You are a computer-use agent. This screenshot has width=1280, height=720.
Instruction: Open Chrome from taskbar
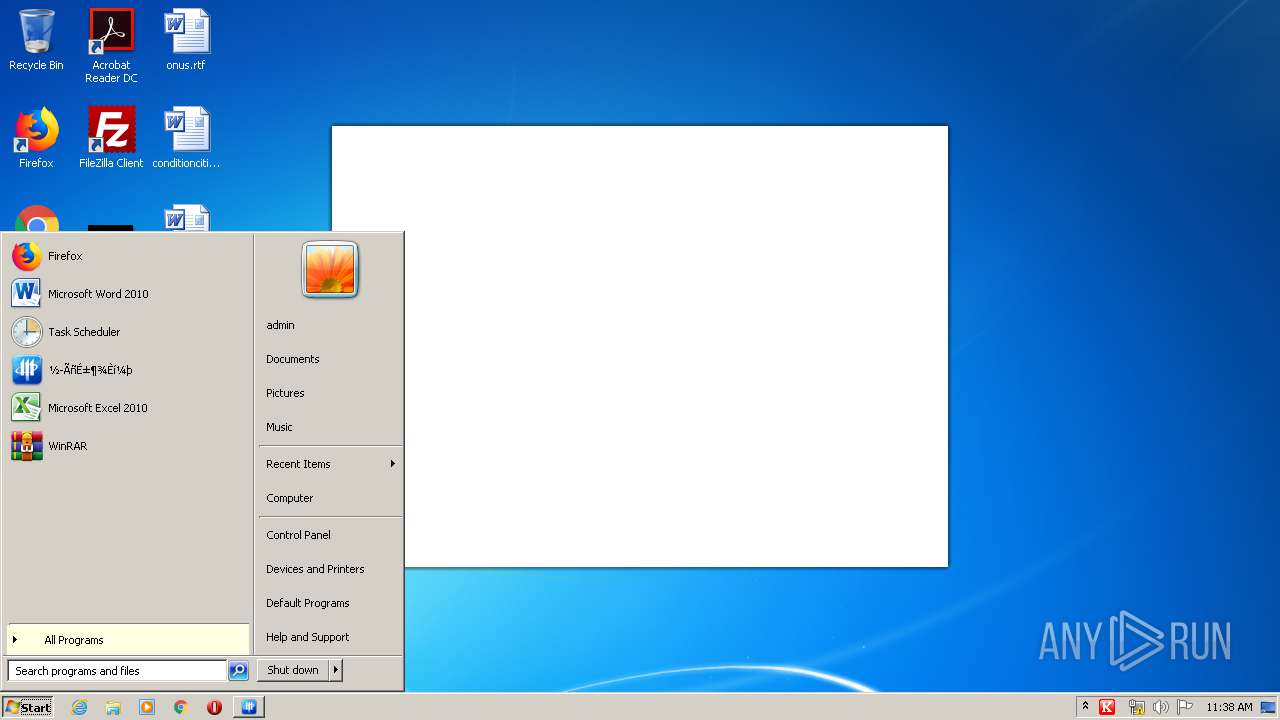pyautogui.click(x=180, y=707)
